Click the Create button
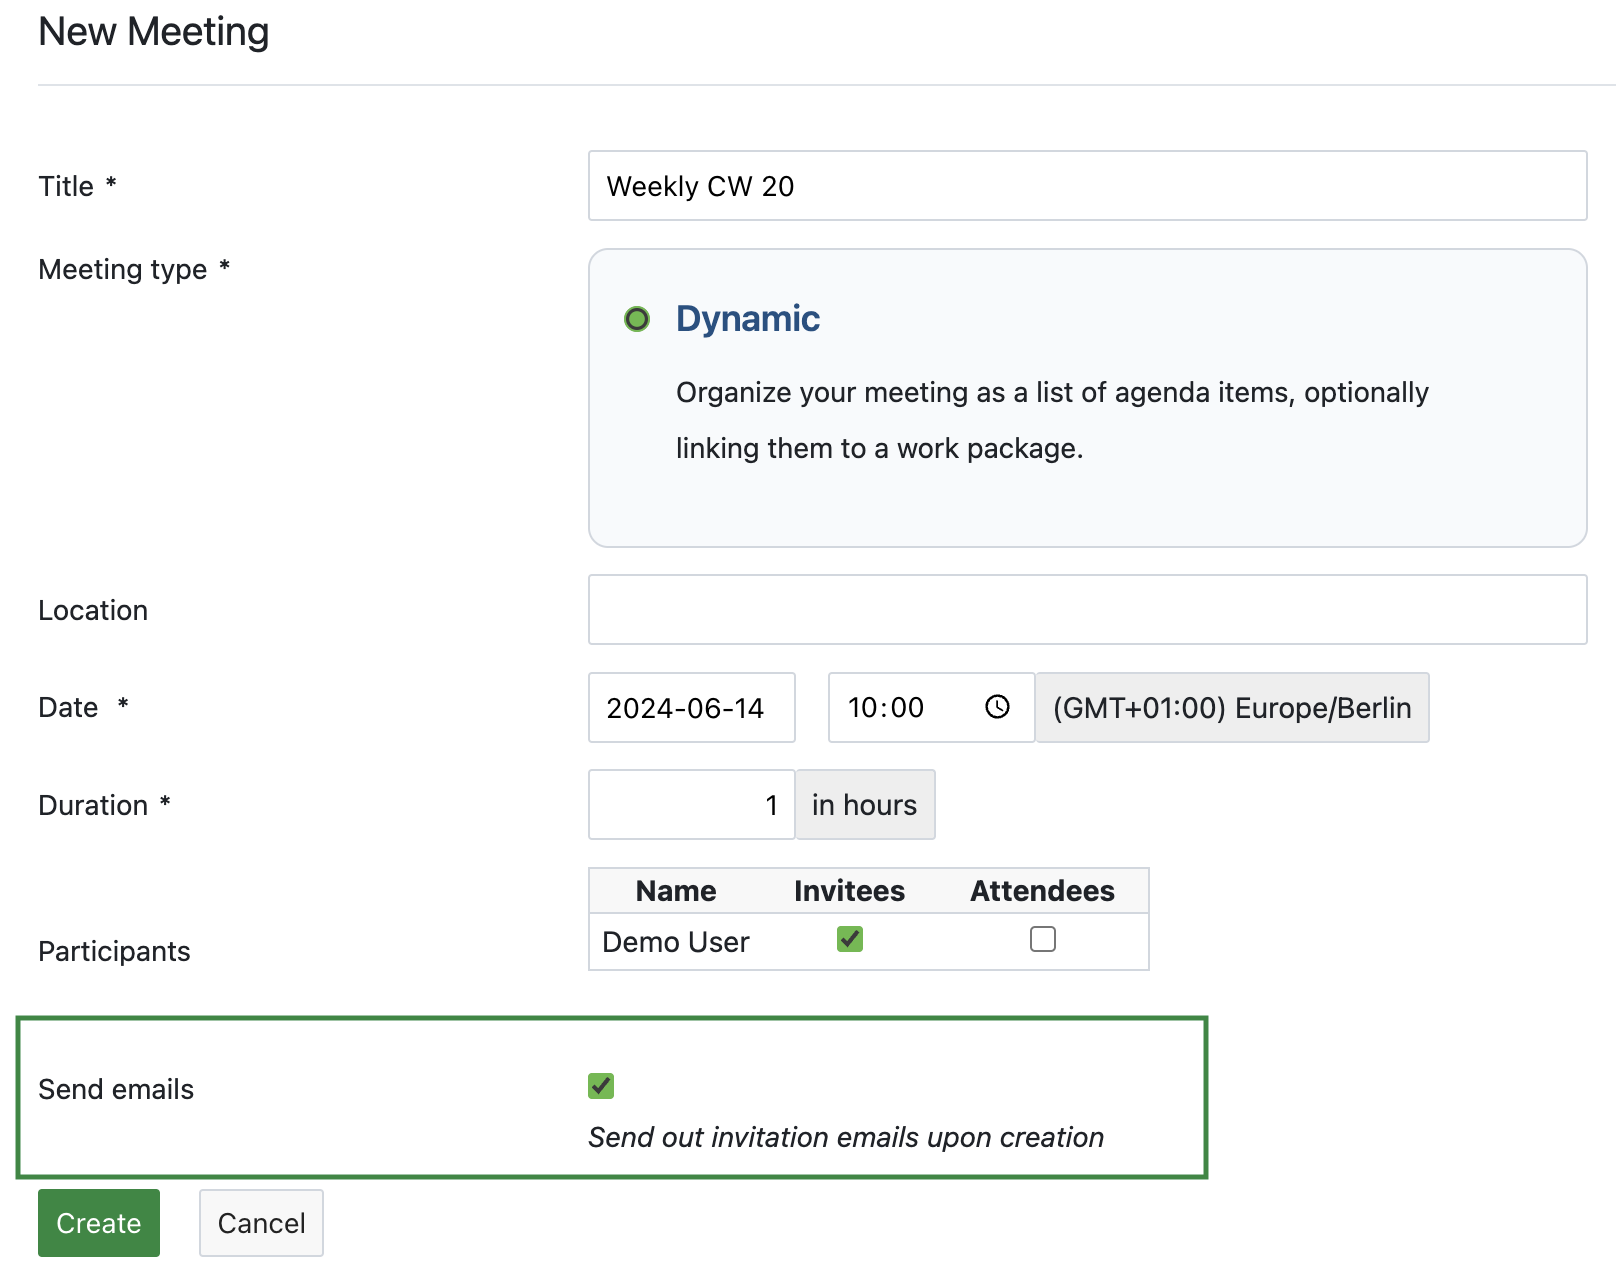The height and width of the screenshot is (1276, 1616). pyautogui.click(x=99, y=1222)
